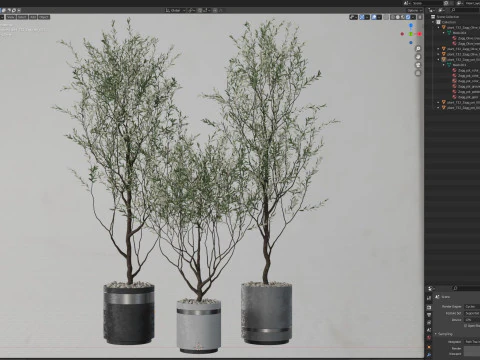Viewport: 480px width, 360px height.
Task: Open the viewport shading options dropdown
Action: click(x=413, y=17)
